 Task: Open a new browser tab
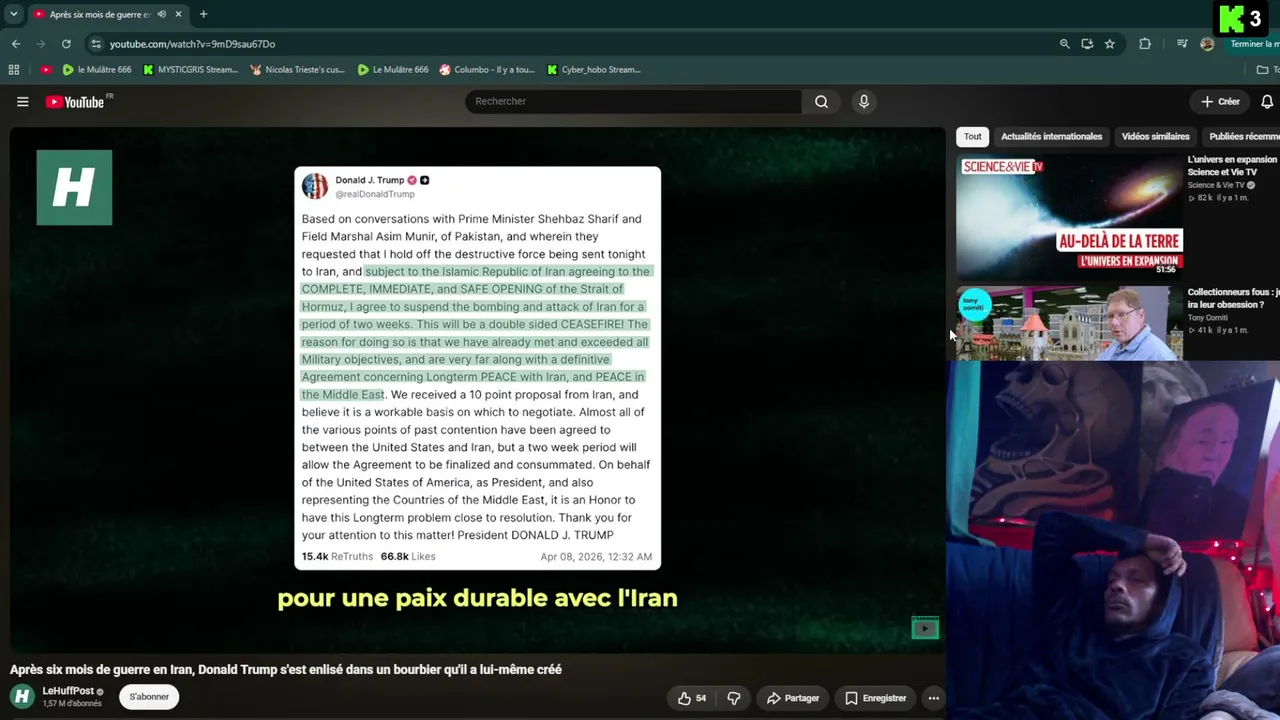203,14
